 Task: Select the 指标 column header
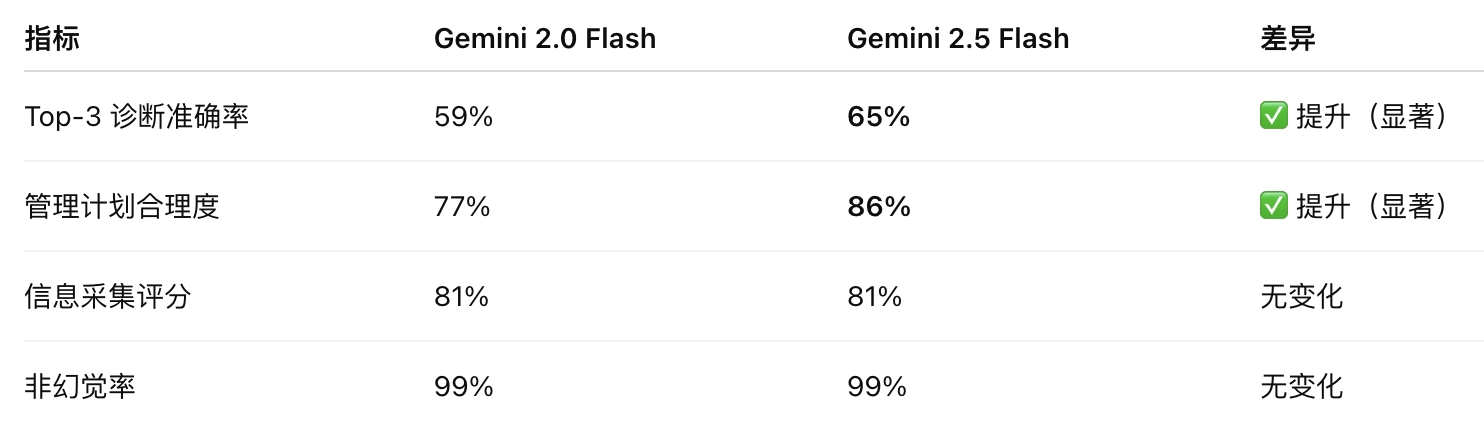click(52, 39)
